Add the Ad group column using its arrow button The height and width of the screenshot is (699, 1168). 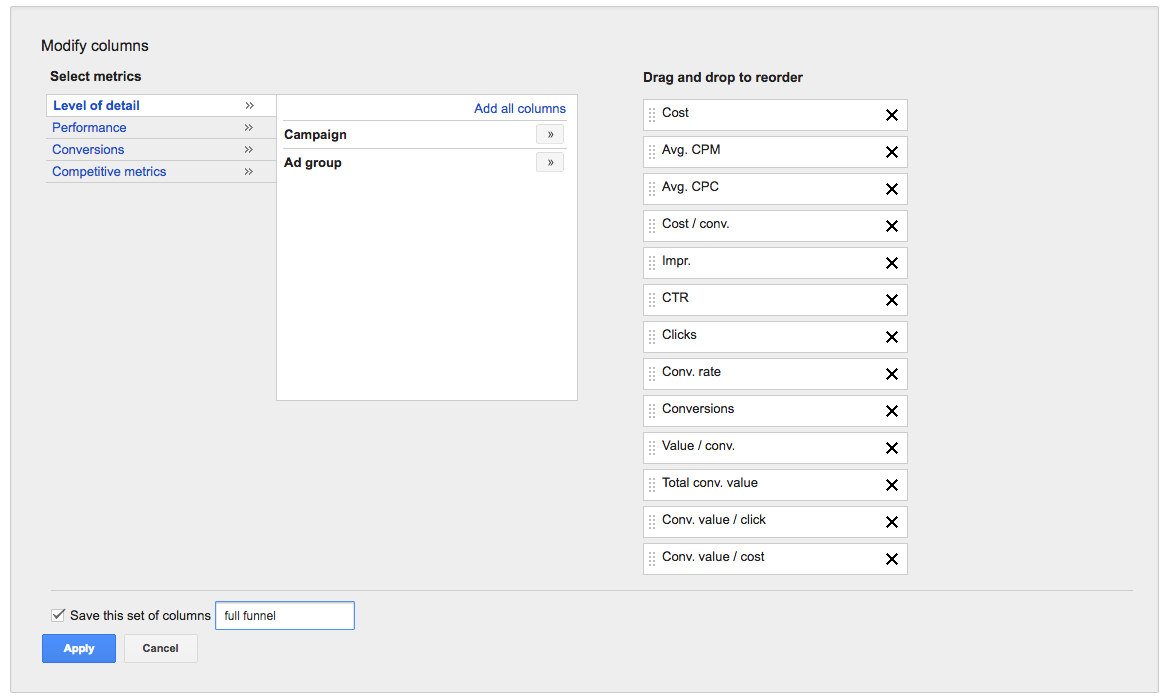click(549, 162)
